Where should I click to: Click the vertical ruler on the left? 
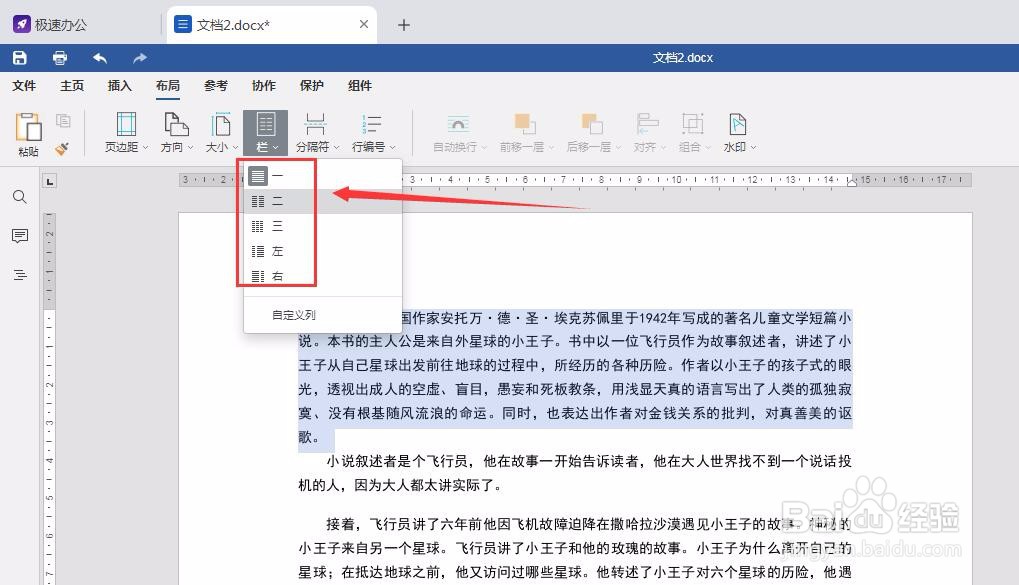49,398
